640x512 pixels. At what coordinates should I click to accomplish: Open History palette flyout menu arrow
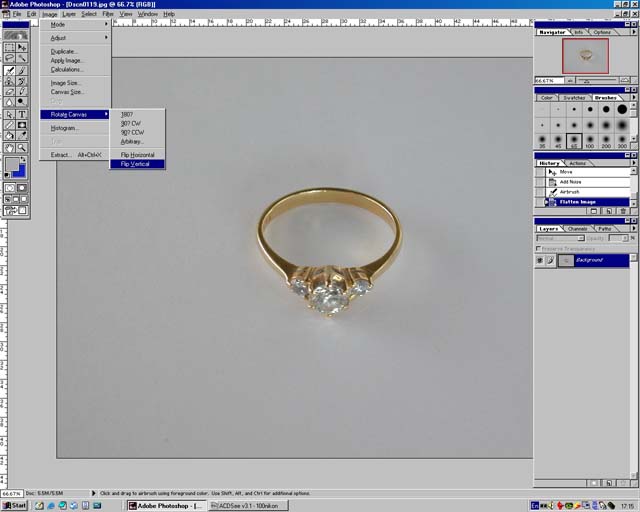point(633,163)
